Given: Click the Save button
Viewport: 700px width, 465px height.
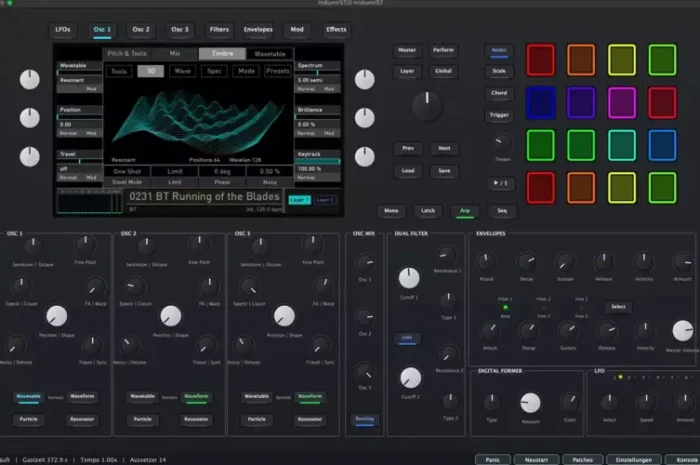Looking at the screenshot, I should coord(444,171).
